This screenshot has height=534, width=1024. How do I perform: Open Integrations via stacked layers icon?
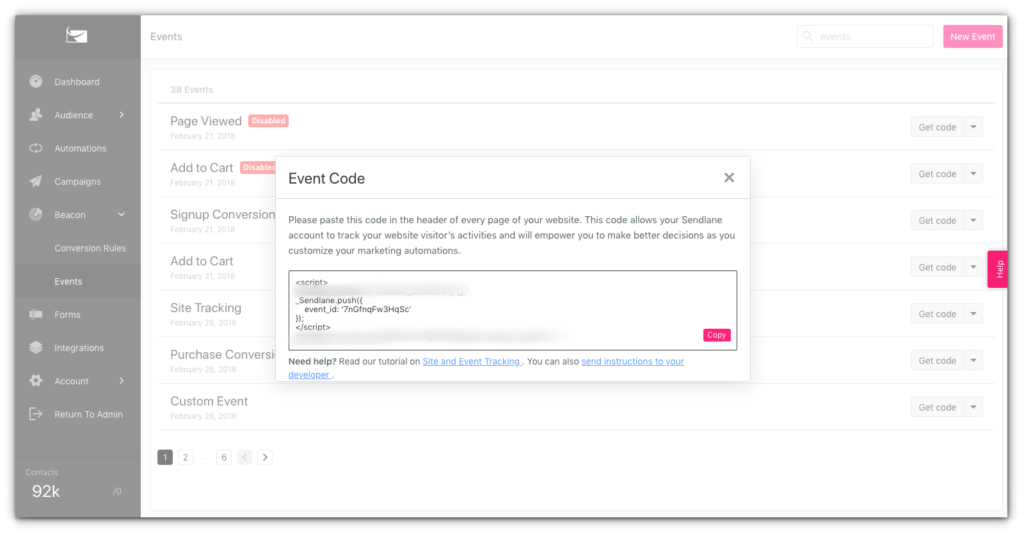(36, 348)
